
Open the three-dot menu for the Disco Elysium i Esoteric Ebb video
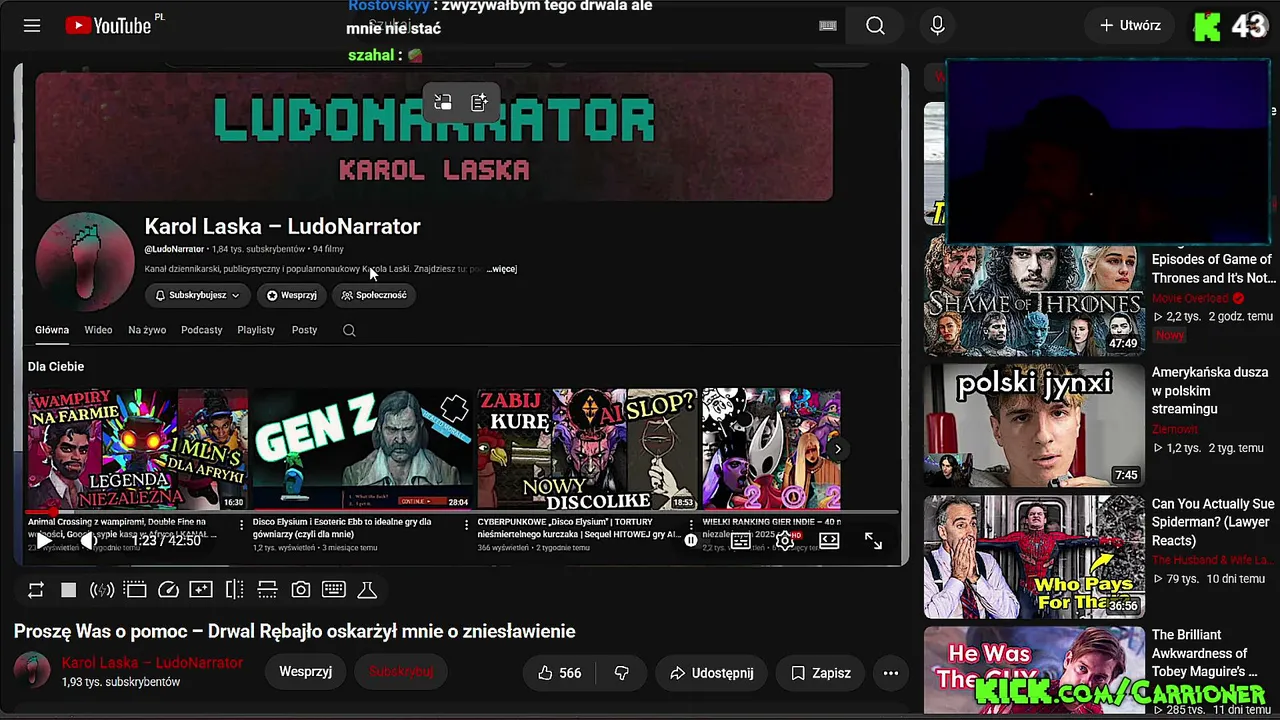(466, 524)
